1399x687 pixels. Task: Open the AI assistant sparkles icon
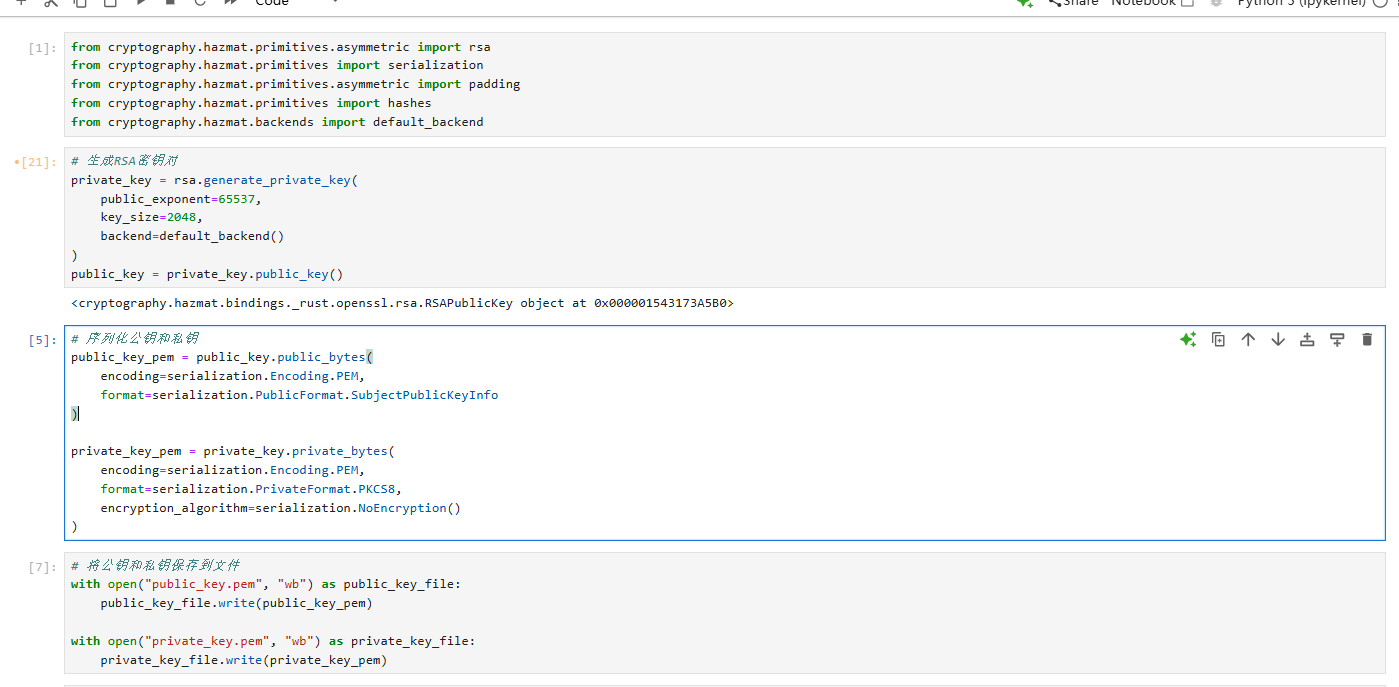click(1188, 339)
